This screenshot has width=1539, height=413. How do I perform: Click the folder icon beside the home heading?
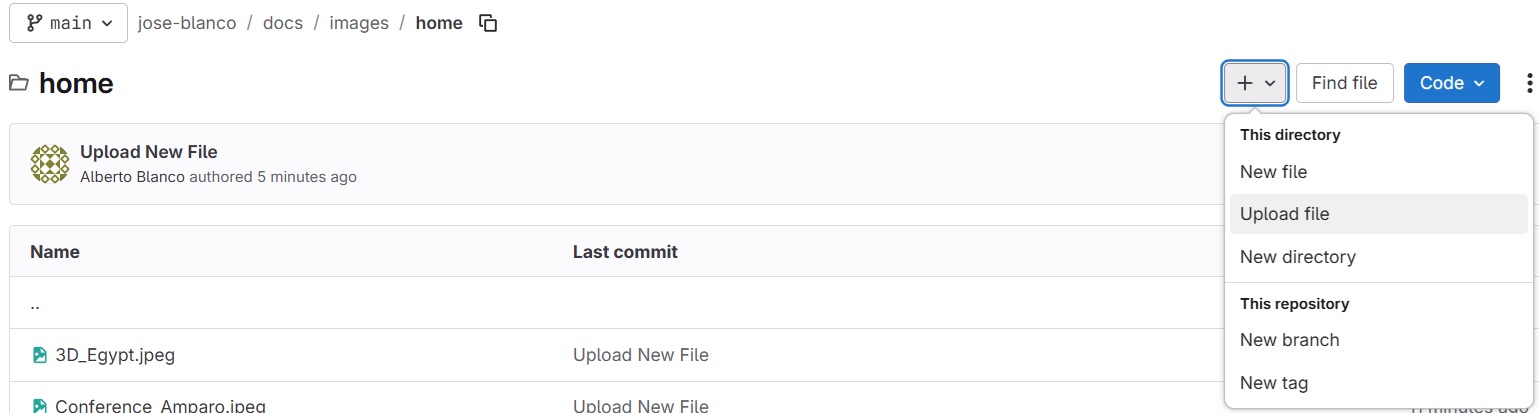pos(19,83)
